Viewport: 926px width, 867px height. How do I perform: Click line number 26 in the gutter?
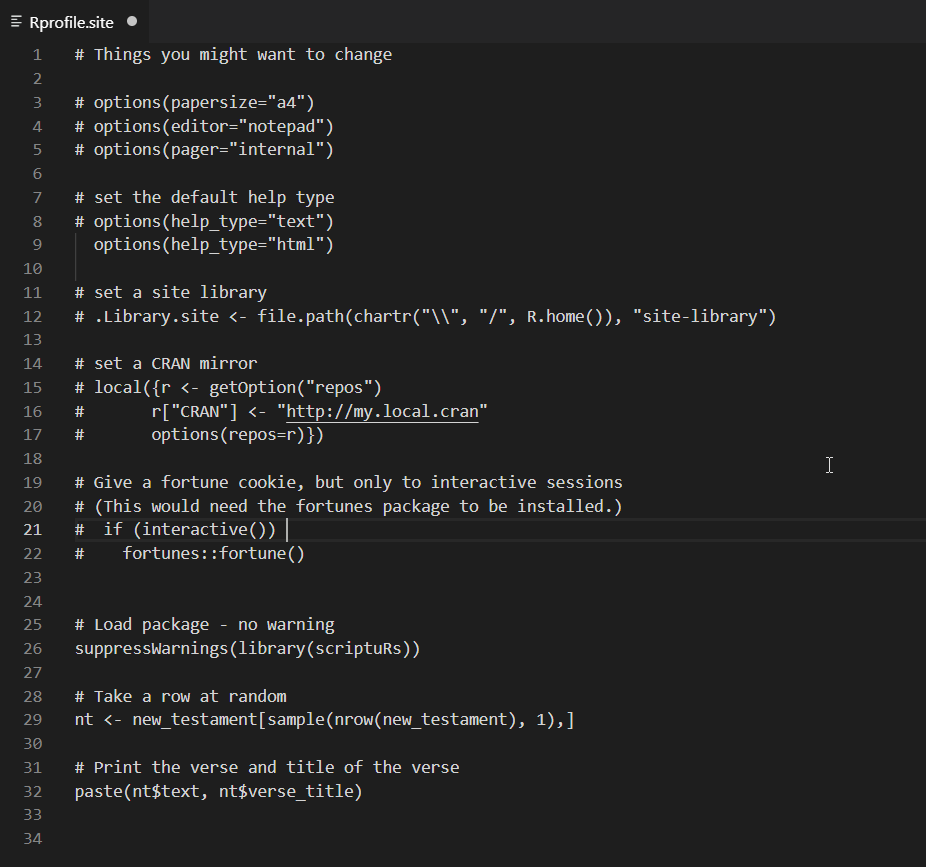click(33, 649)
